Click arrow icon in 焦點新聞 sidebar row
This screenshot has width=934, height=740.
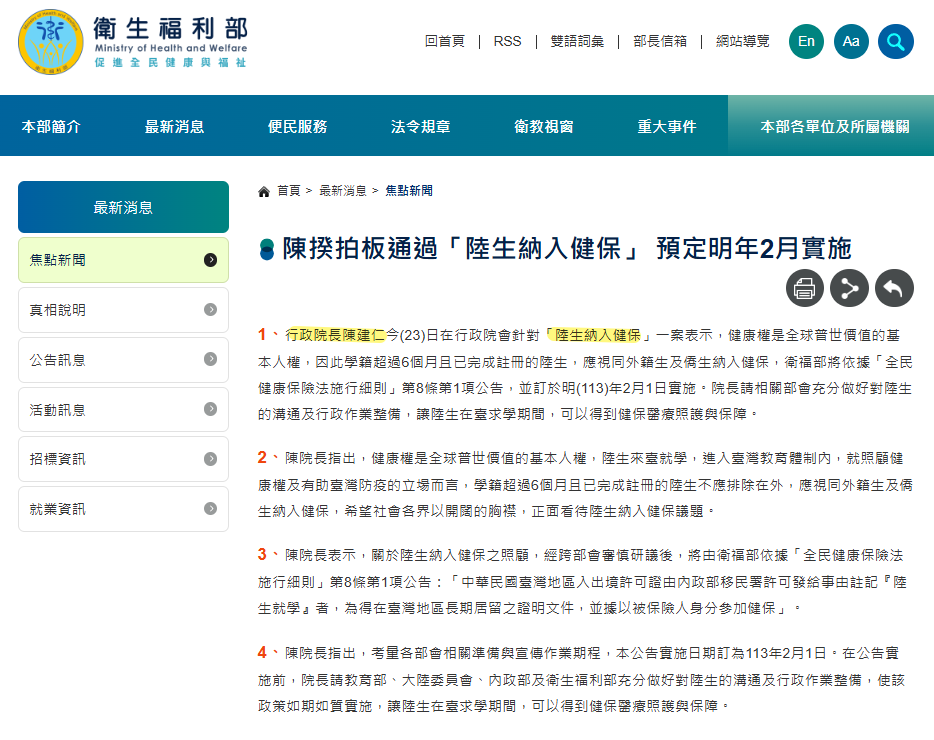pos(210,260)
